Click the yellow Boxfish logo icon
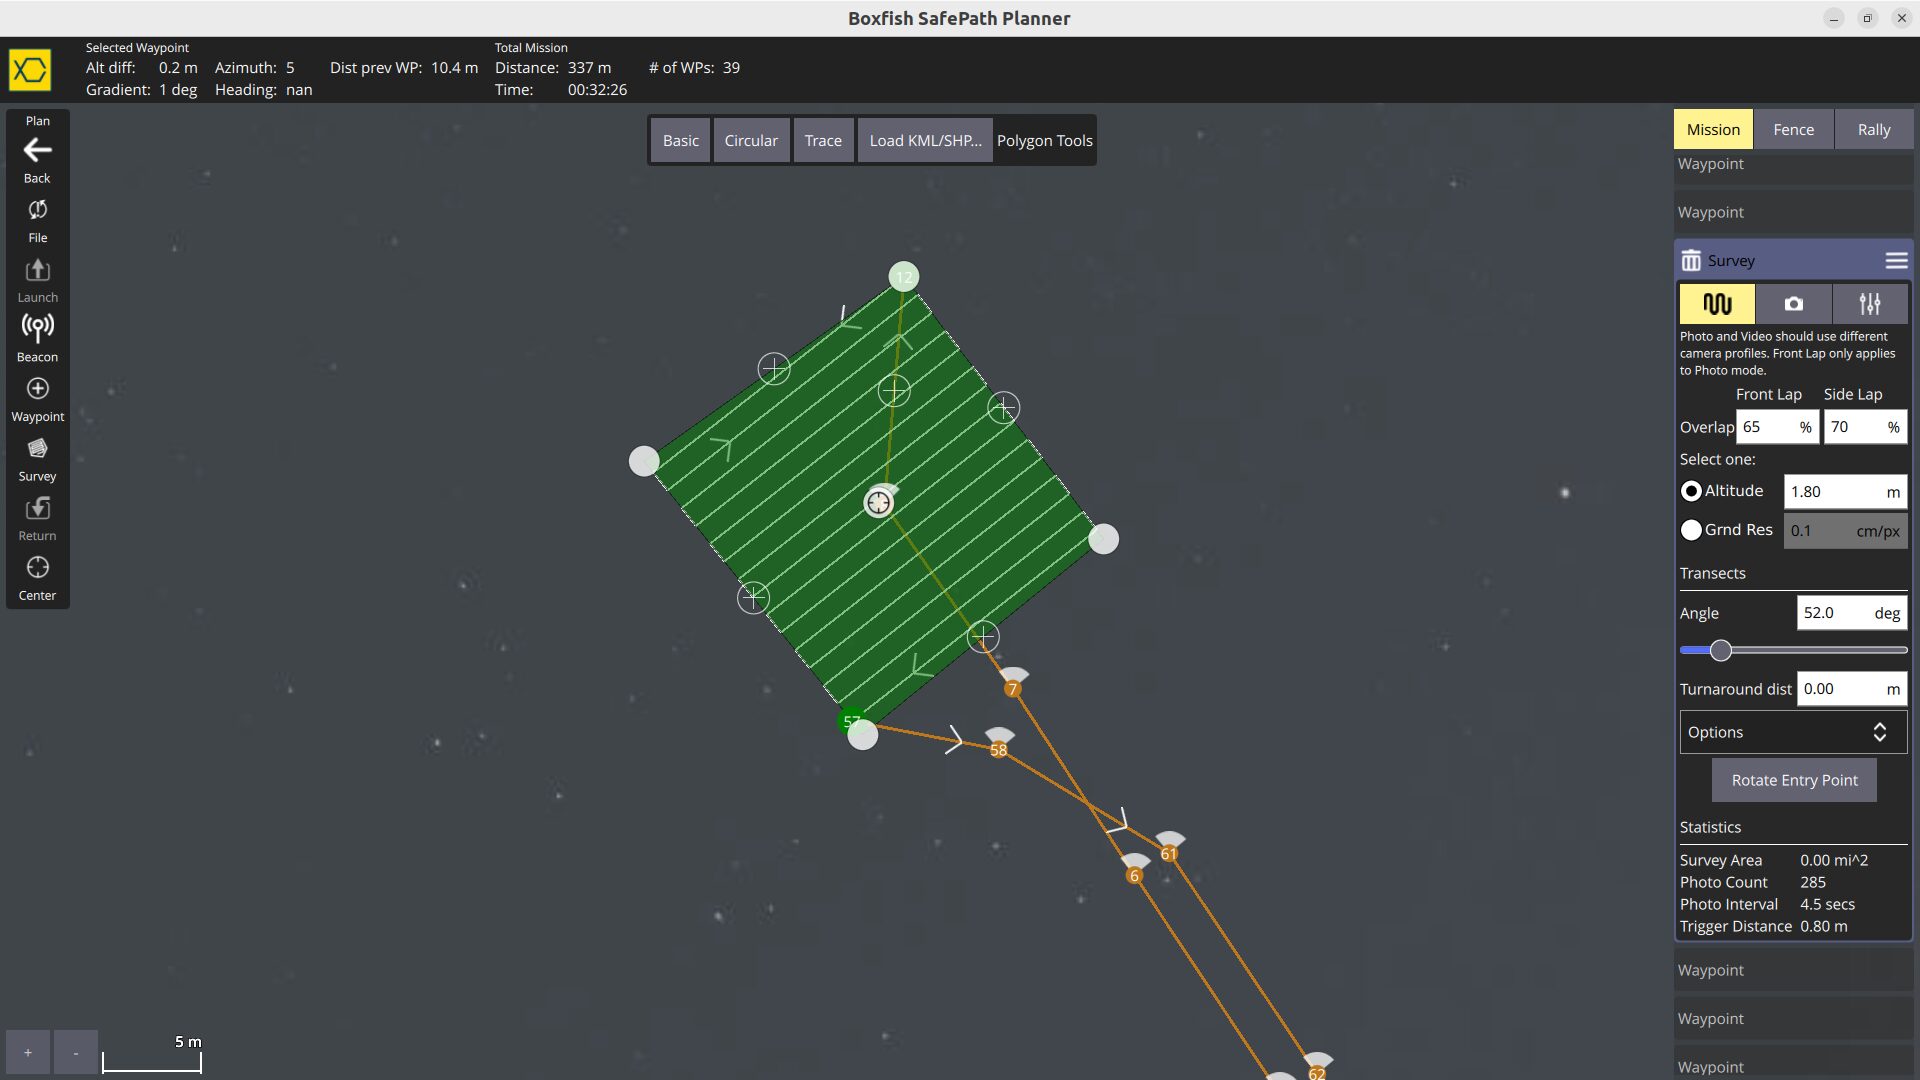Screen dimensions: 1920x1080 coord(30,70)
